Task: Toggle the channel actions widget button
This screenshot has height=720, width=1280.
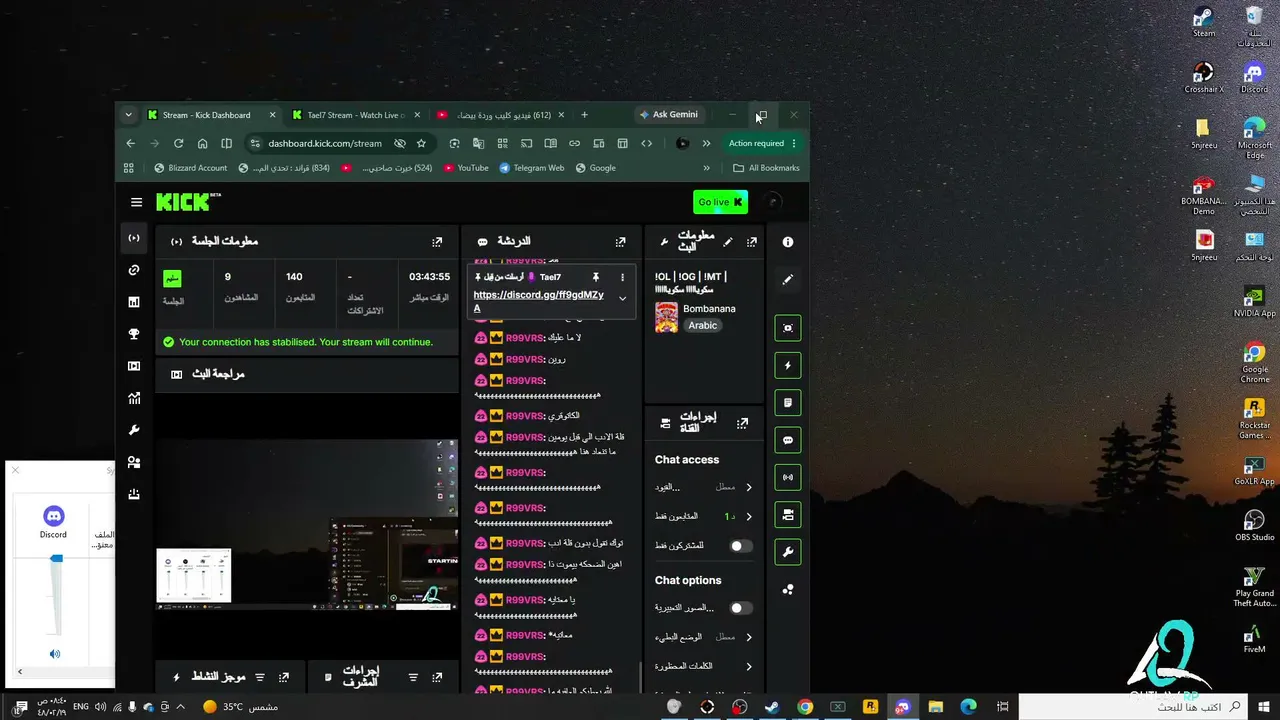Action: point(788,514)
